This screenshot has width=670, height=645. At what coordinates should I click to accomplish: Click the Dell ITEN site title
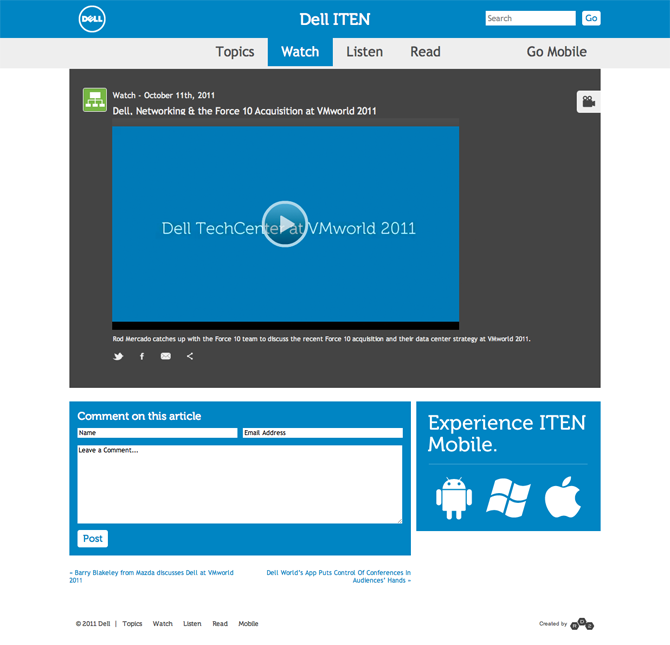[x=335, y=19]
